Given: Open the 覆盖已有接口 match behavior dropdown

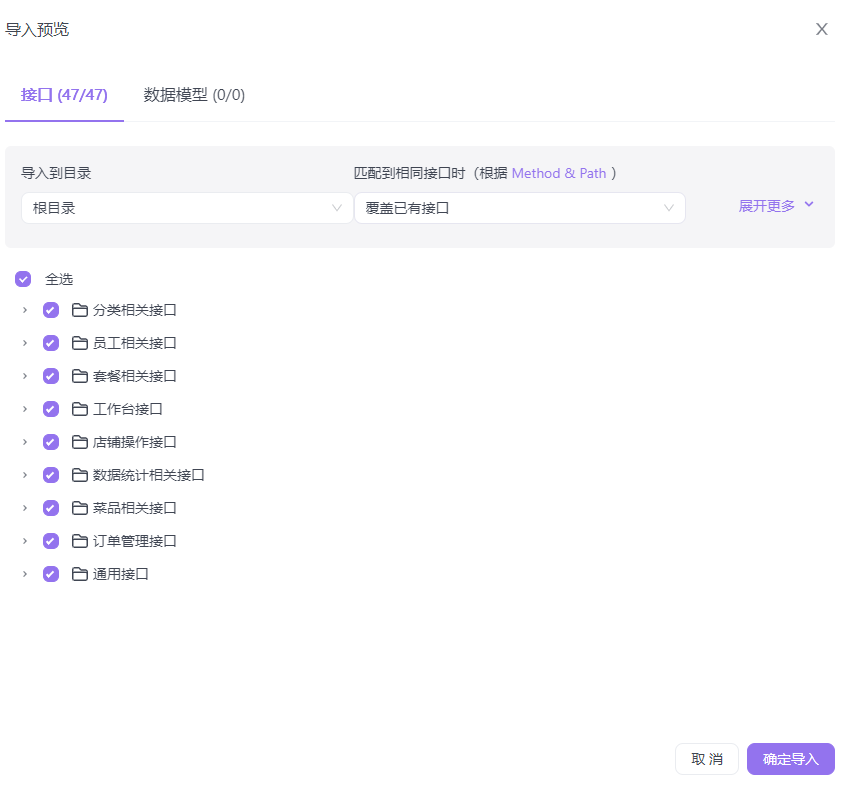Looking at the screenshot, I should click(520, 208).
